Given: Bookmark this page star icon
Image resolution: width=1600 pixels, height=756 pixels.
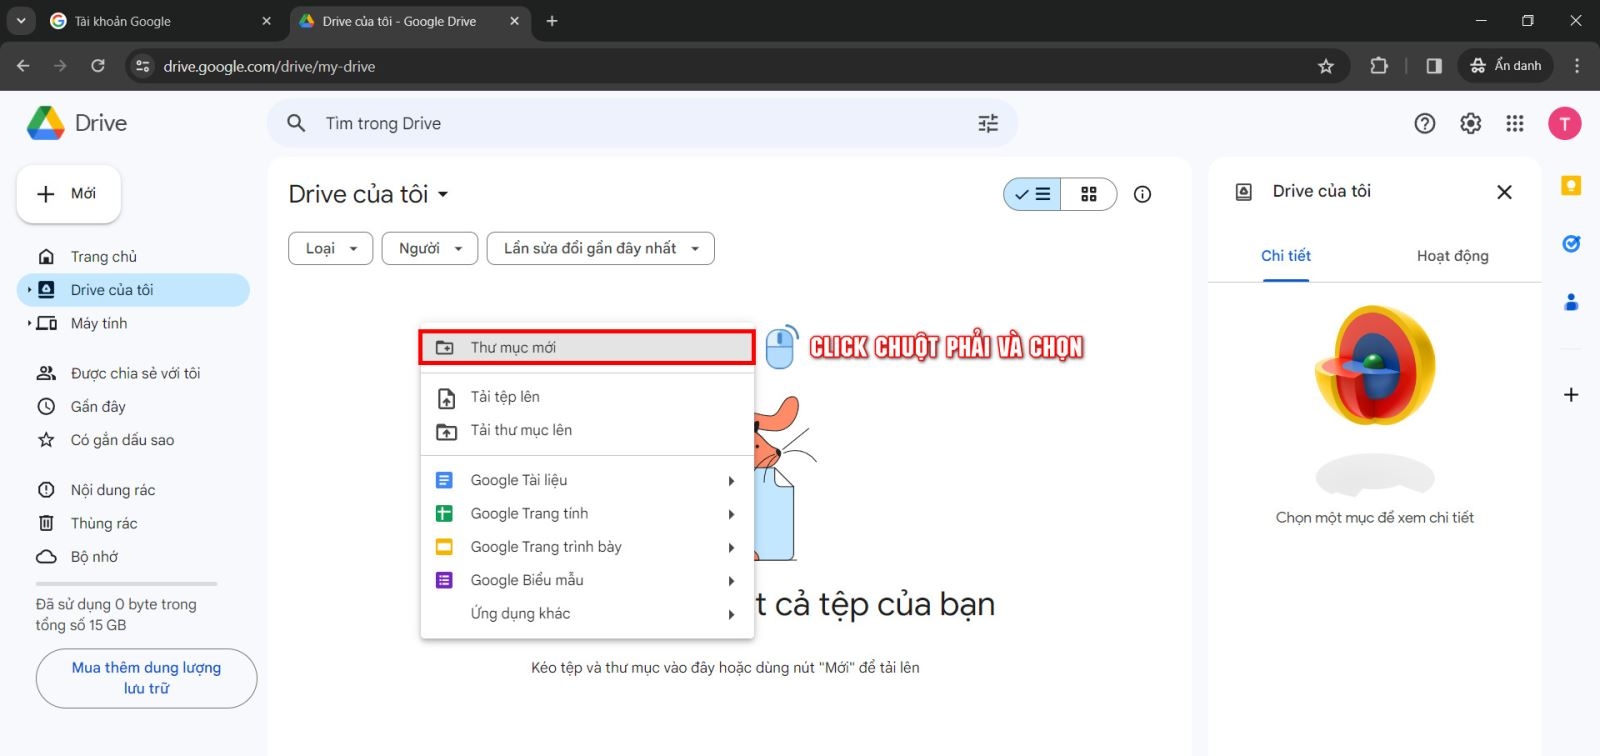Looking at the screenshot, I should click(1326, 66).
